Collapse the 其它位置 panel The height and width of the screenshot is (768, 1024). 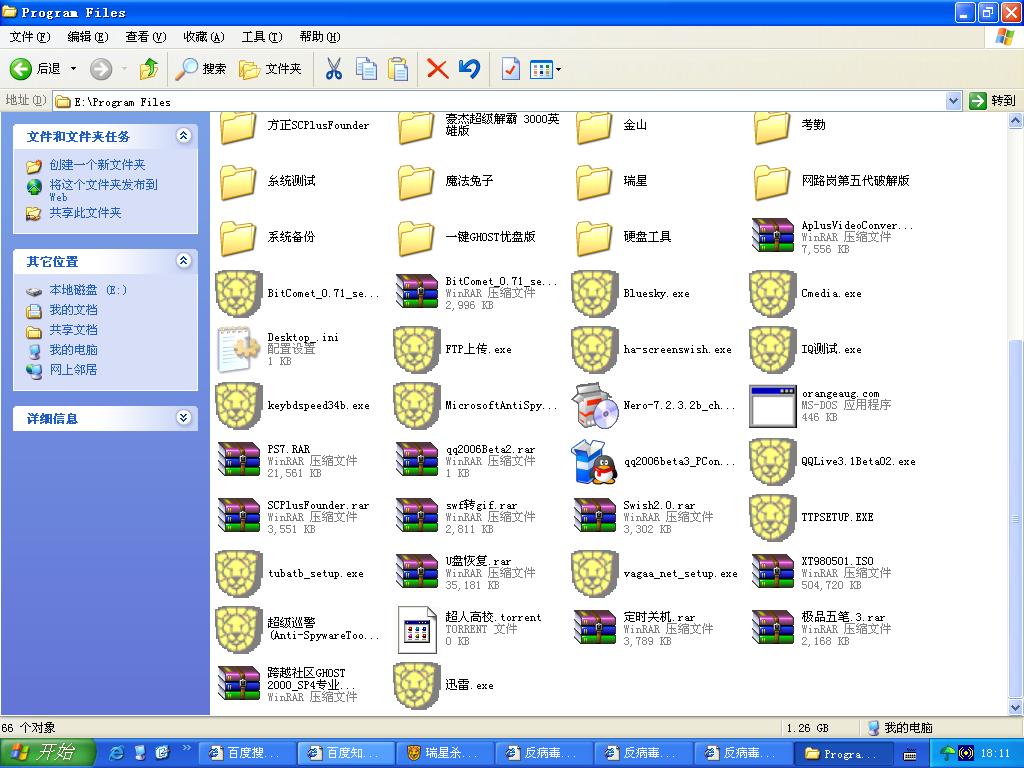[x=184, y=261]
